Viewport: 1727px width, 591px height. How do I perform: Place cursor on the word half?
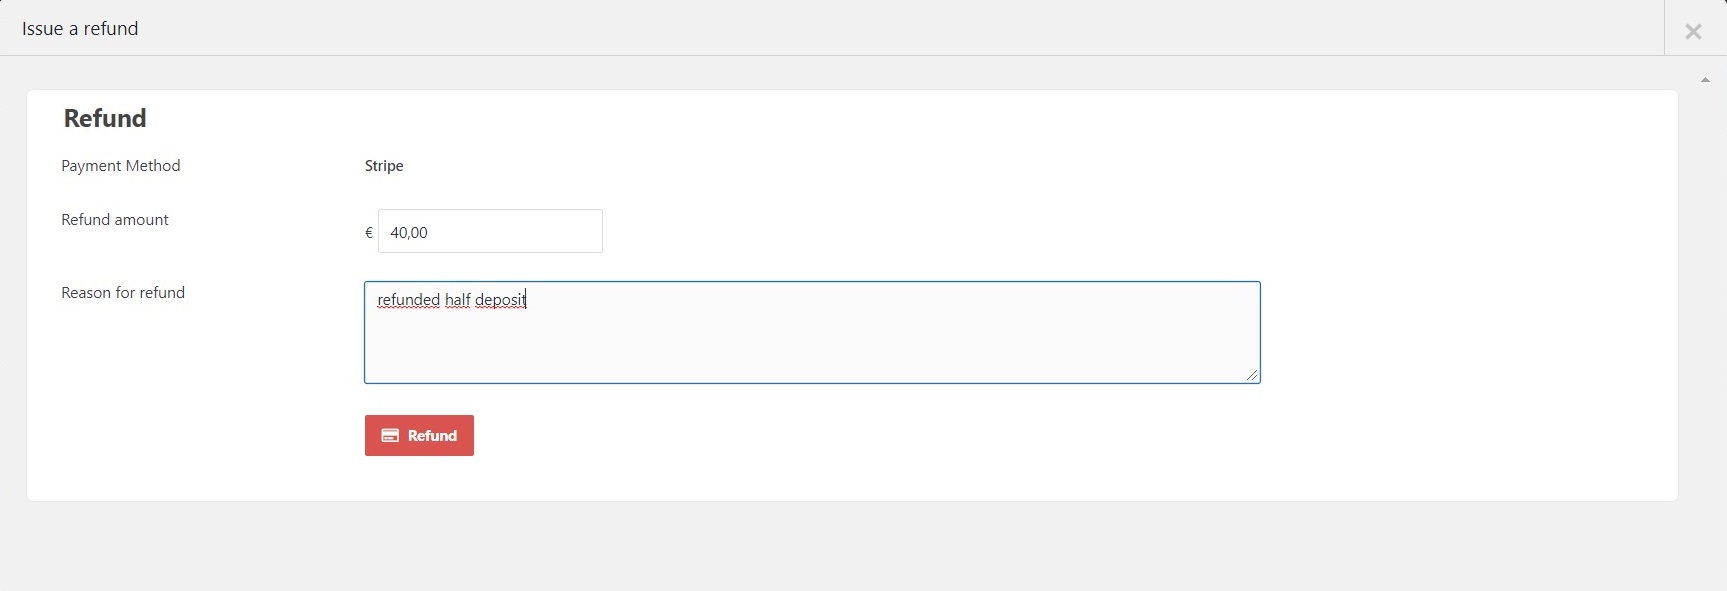(458, 300)
